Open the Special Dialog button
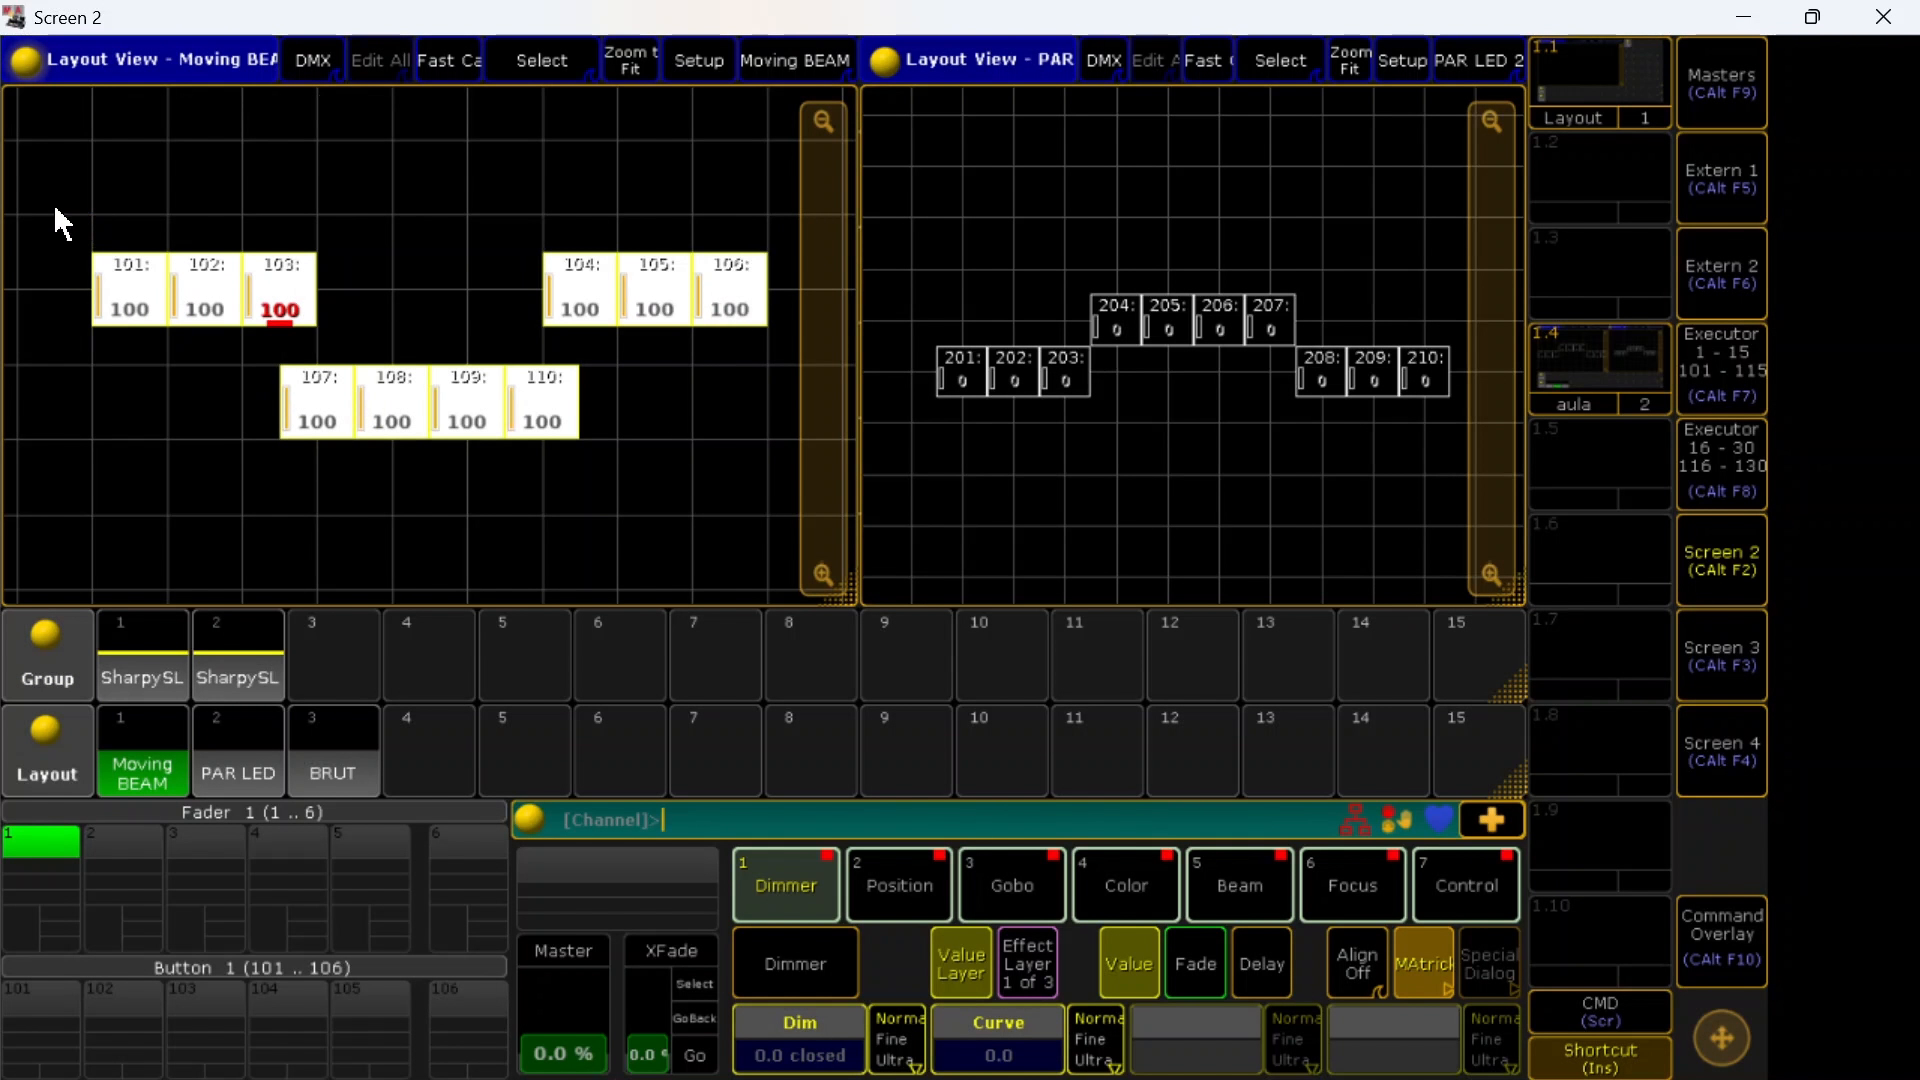The image size is (1920, 1080). (x=1489, y=963)
